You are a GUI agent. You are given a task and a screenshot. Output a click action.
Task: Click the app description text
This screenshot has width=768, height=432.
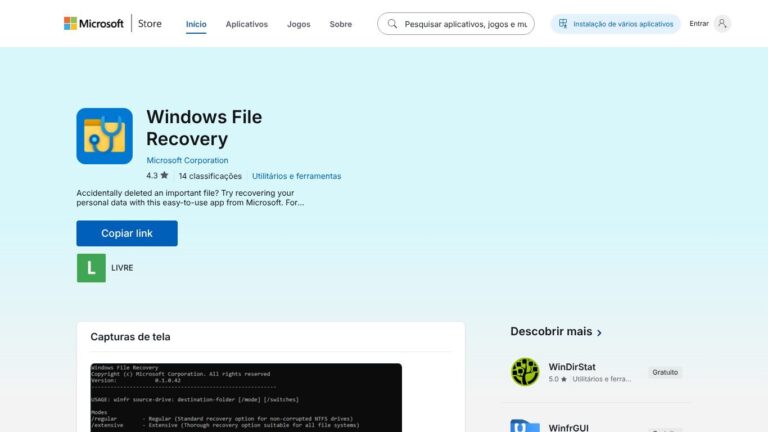click(x=190, y=197)
